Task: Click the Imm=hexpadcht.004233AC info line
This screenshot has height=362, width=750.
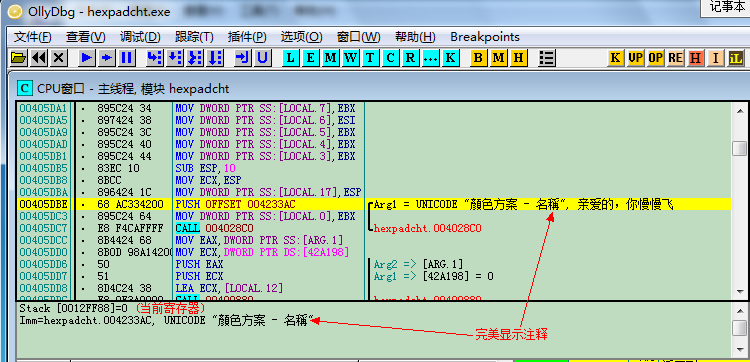Action: click(166, 320)
